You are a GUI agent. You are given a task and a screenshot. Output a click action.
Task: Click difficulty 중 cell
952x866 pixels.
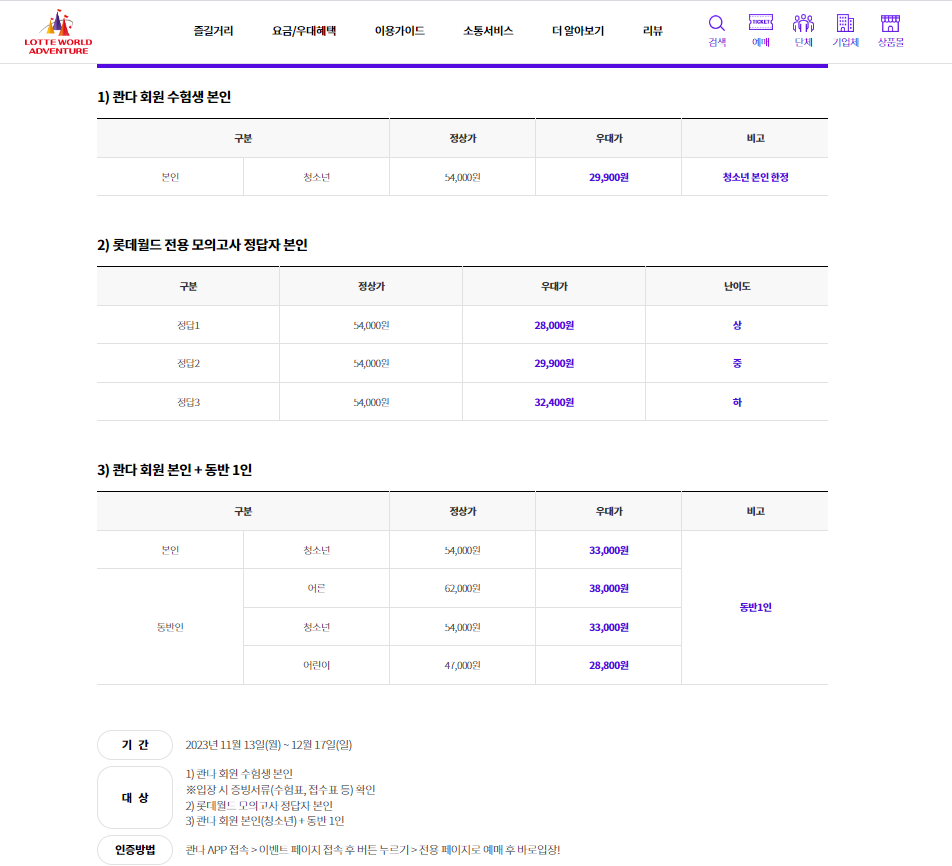tap(737, 363)
